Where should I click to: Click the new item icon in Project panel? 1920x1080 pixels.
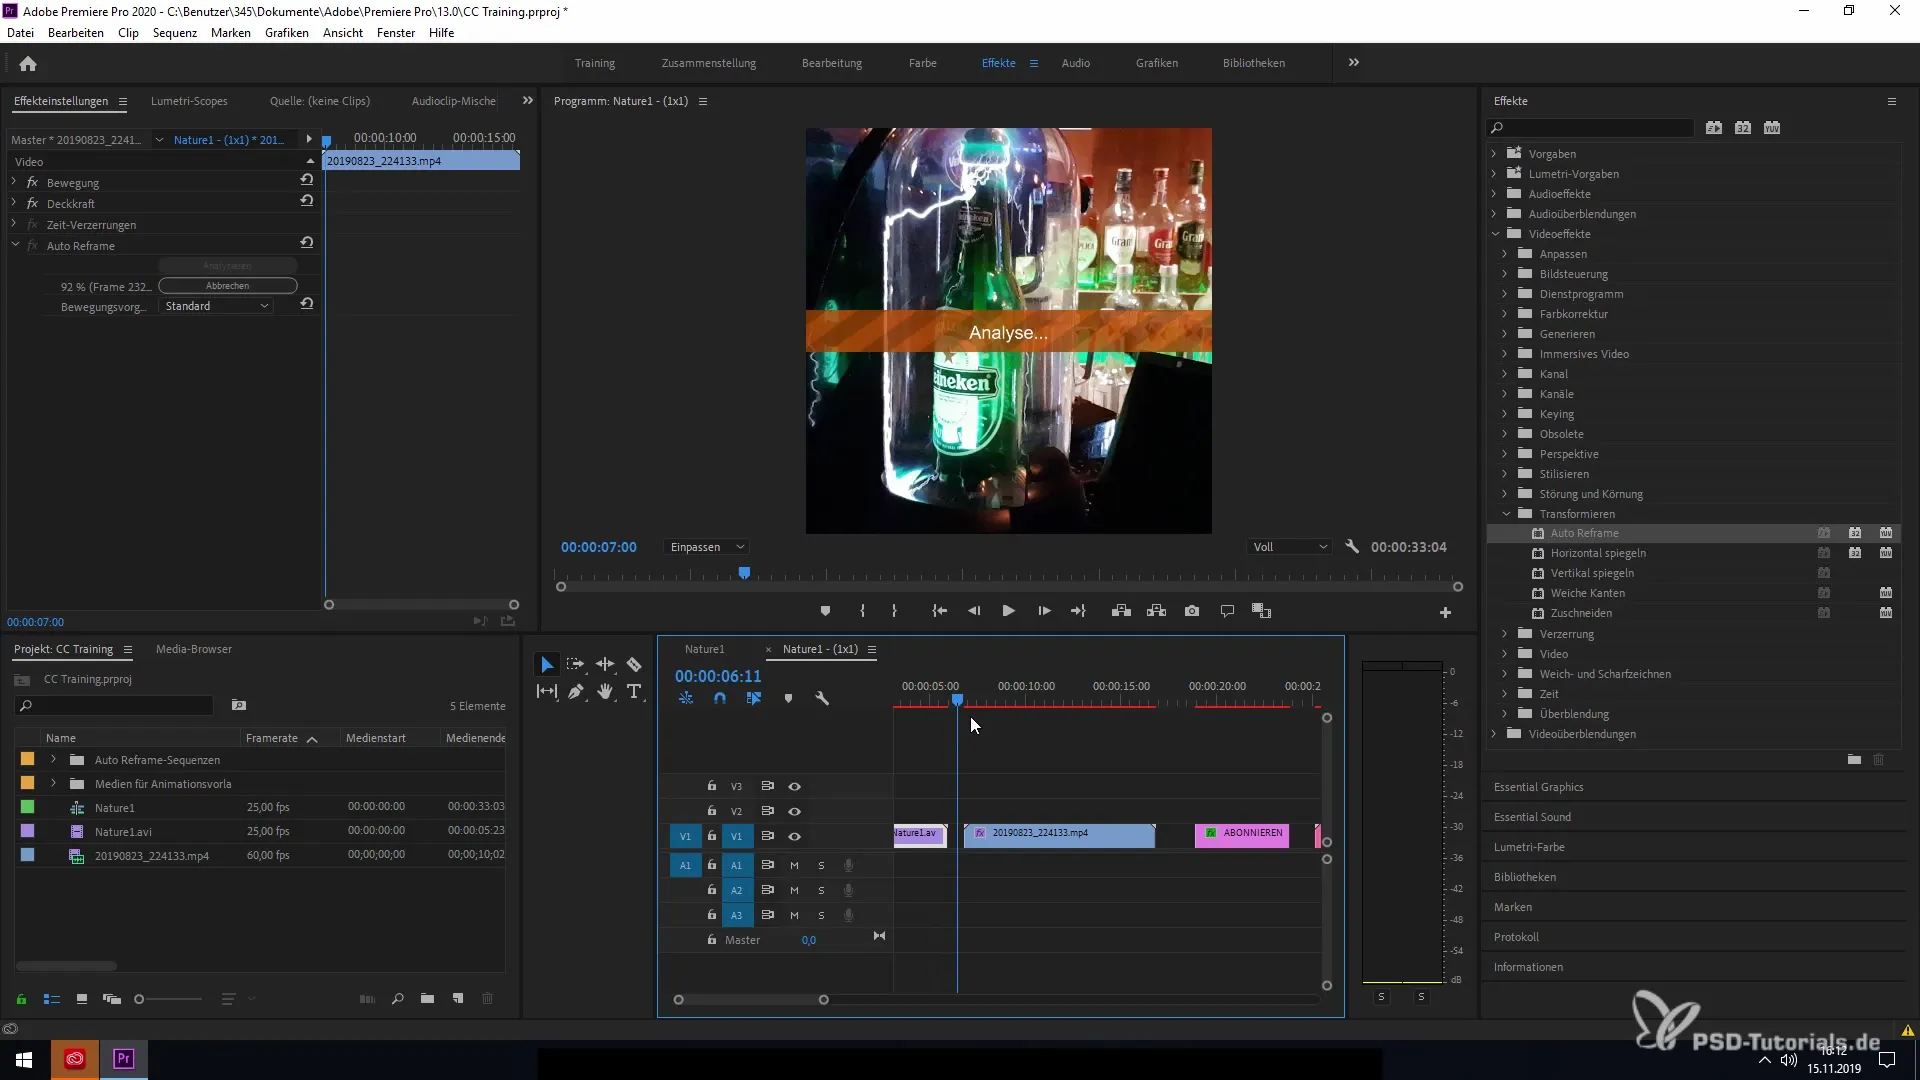click(458, 998)
